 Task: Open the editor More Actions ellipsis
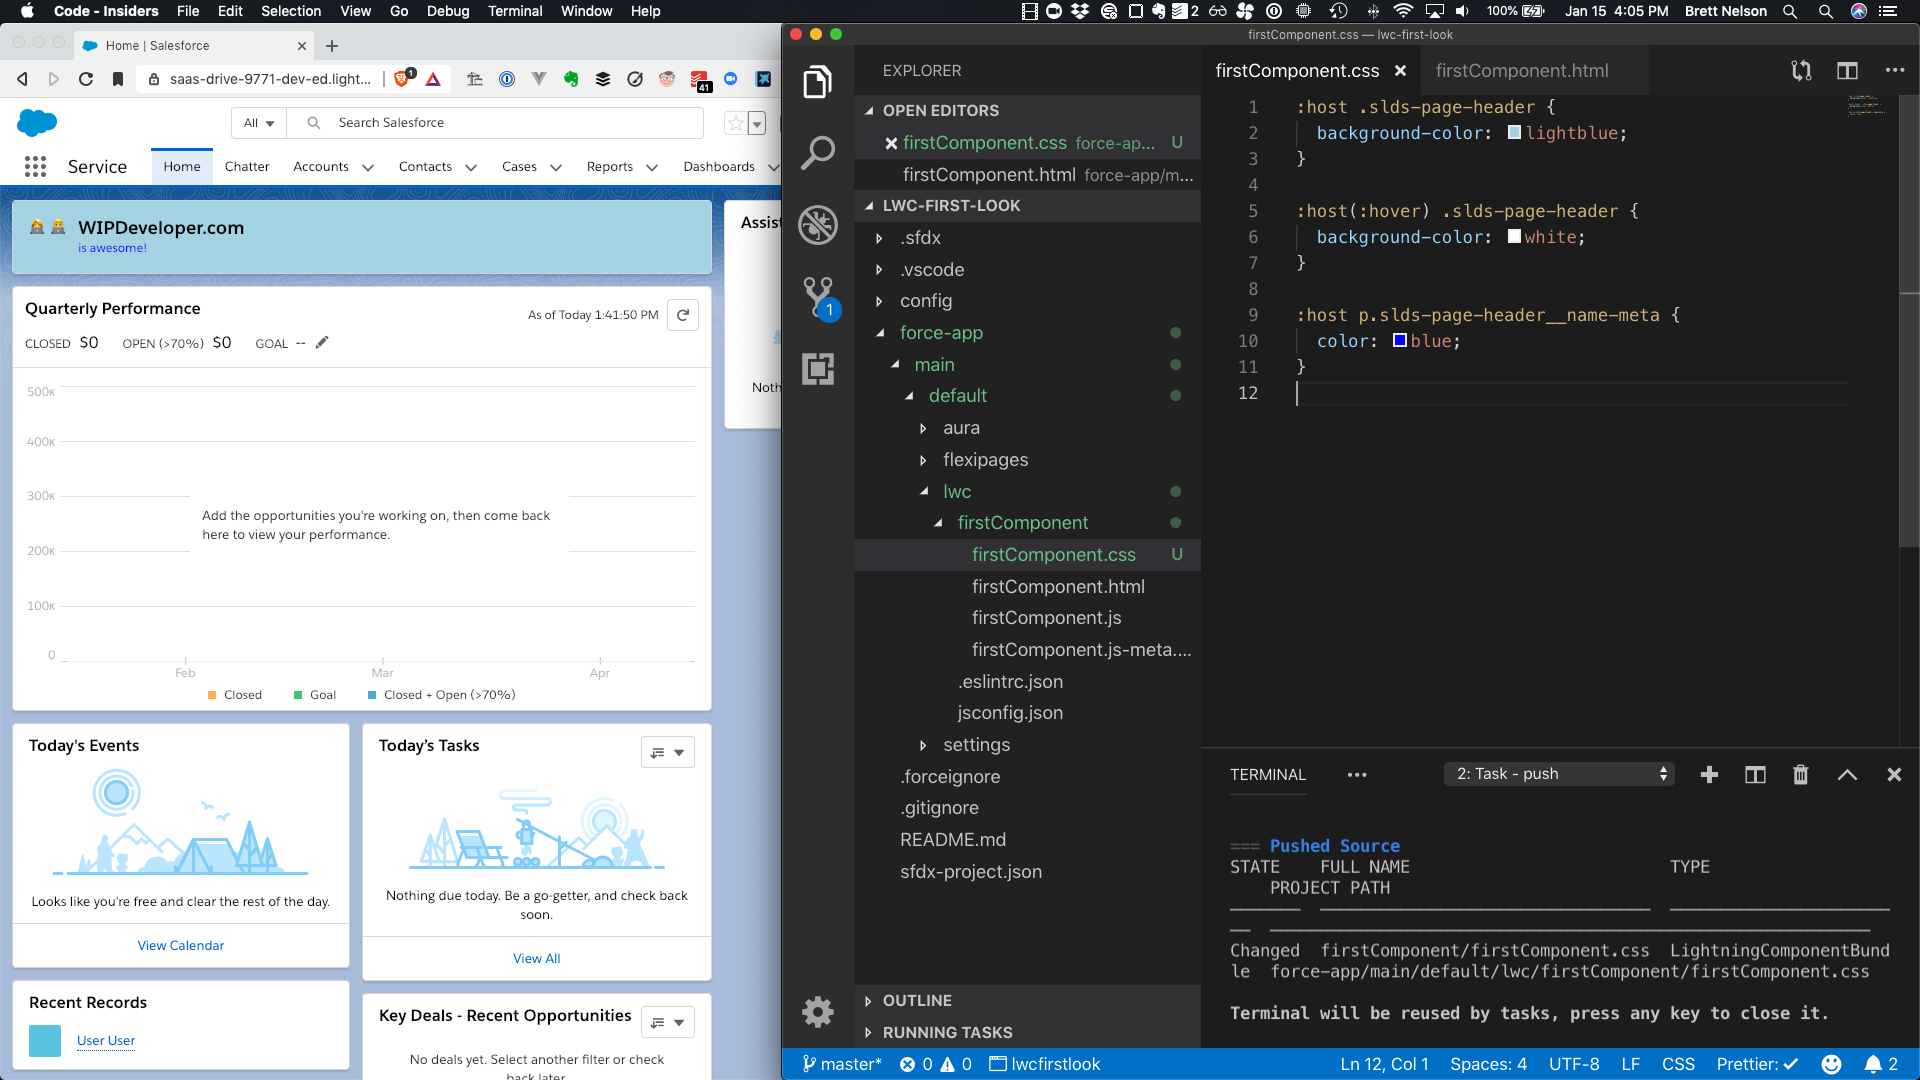[x=1895, y=71]
